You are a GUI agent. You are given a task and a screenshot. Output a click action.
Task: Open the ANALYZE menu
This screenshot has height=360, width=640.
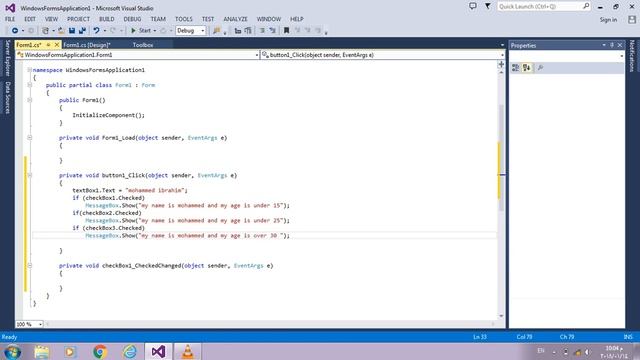click(236, 19)
